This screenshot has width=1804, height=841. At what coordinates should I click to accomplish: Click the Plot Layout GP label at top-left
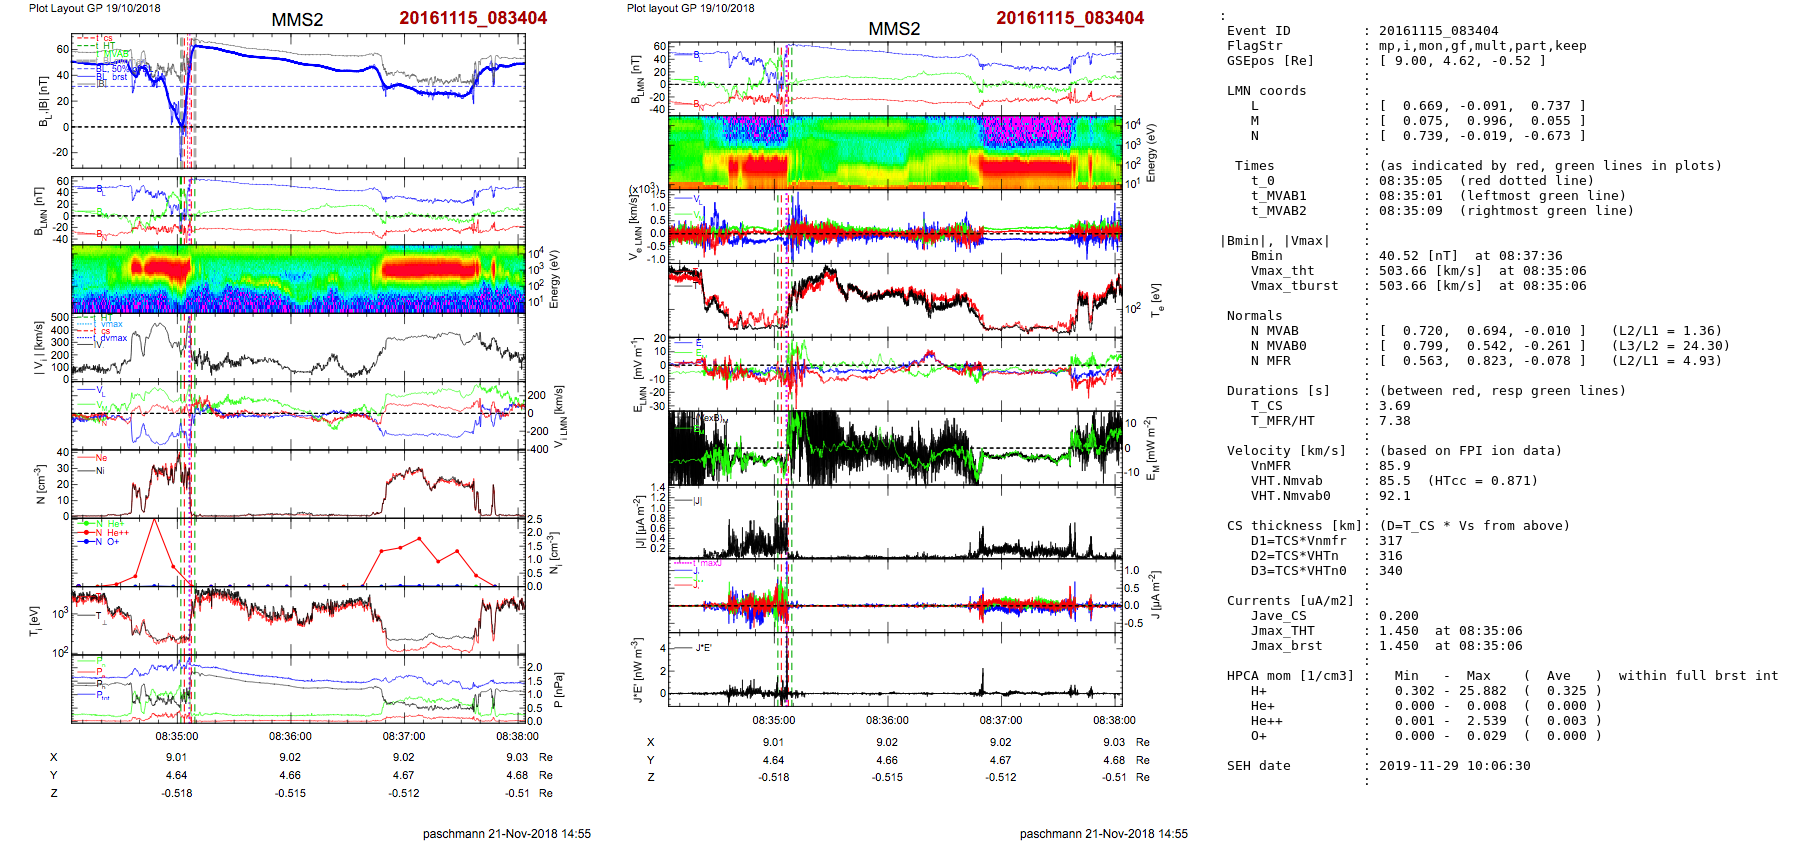pos(94,8)
